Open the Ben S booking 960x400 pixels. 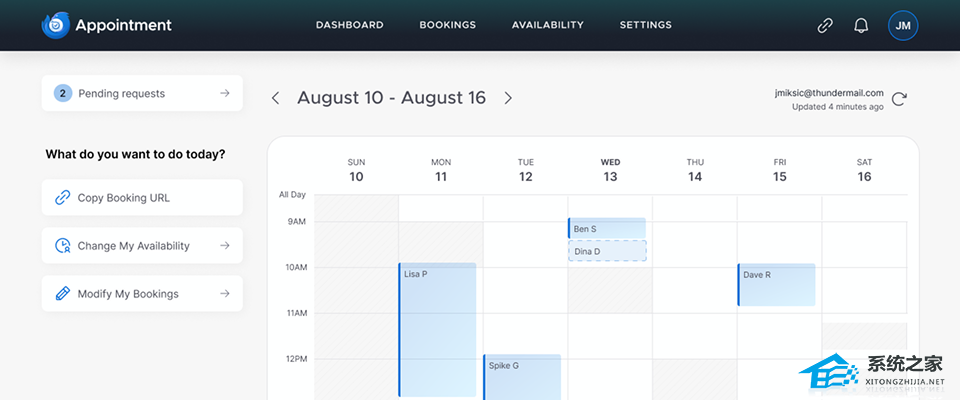607,229
